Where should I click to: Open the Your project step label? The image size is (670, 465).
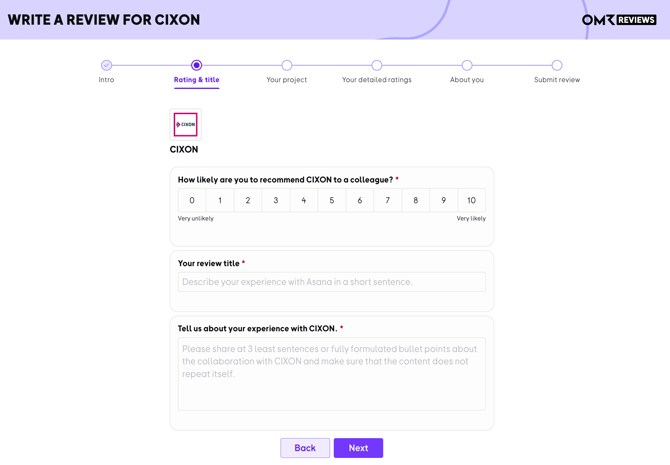click(287, 79)
